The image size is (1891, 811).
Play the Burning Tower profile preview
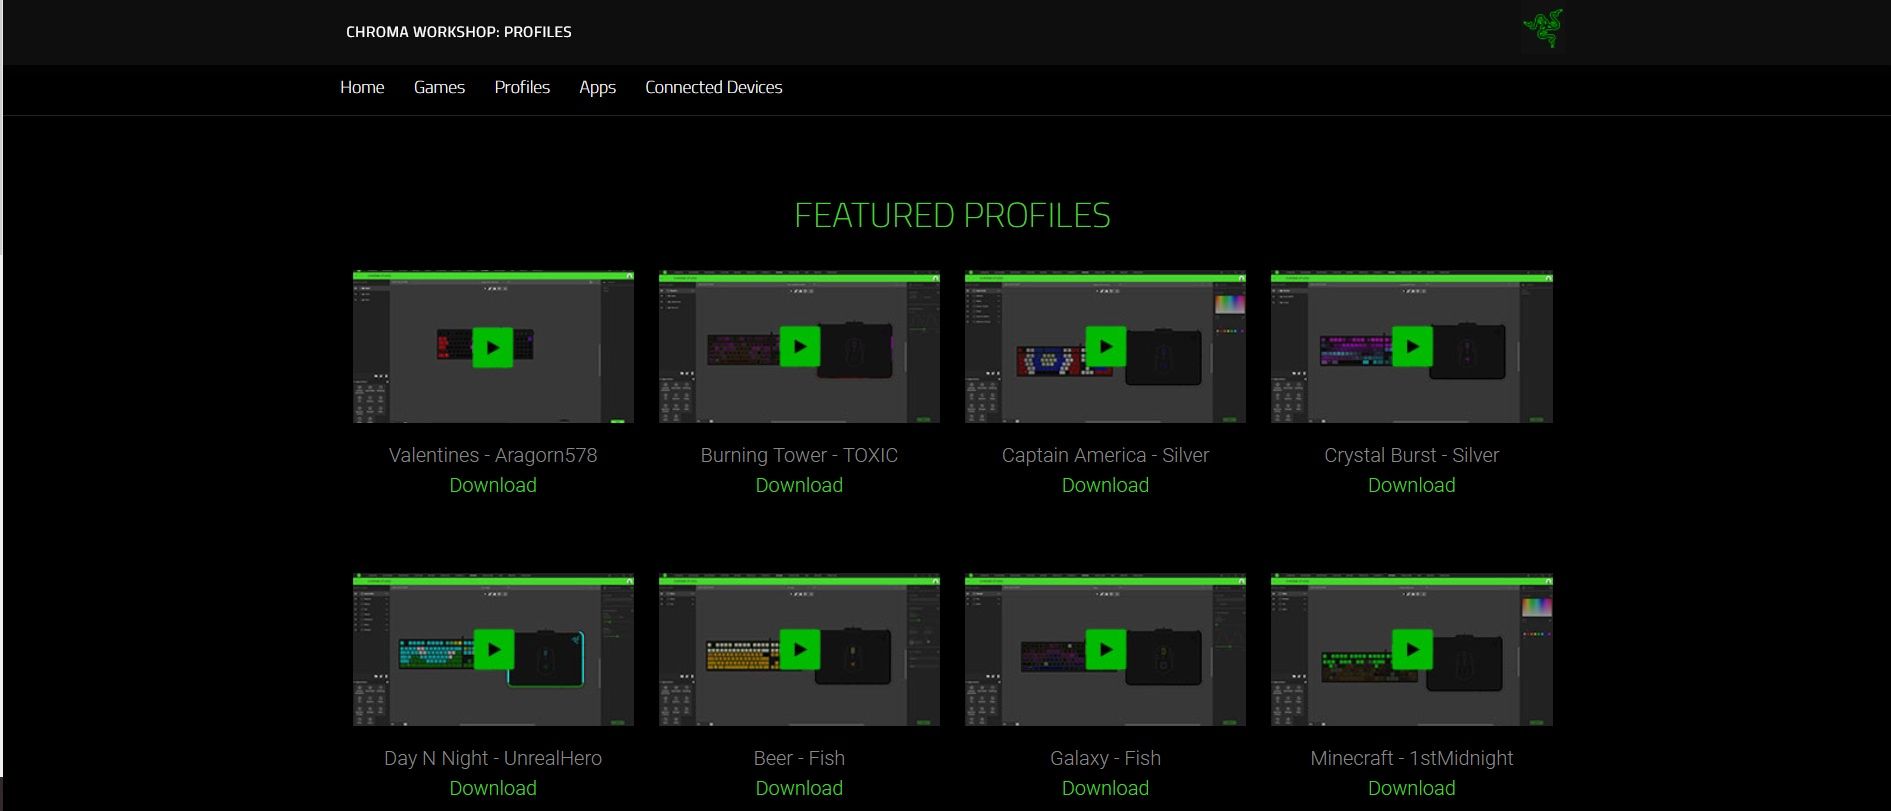pyautogui.click(x=799, y=347)
